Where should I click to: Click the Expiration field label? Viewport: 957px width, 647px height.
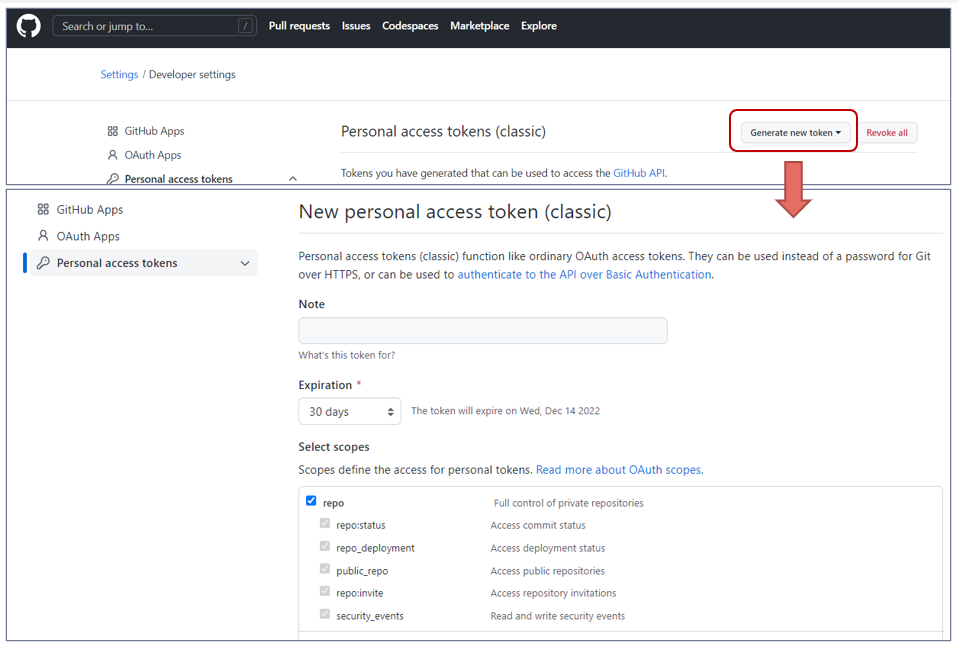pos(325,385)
